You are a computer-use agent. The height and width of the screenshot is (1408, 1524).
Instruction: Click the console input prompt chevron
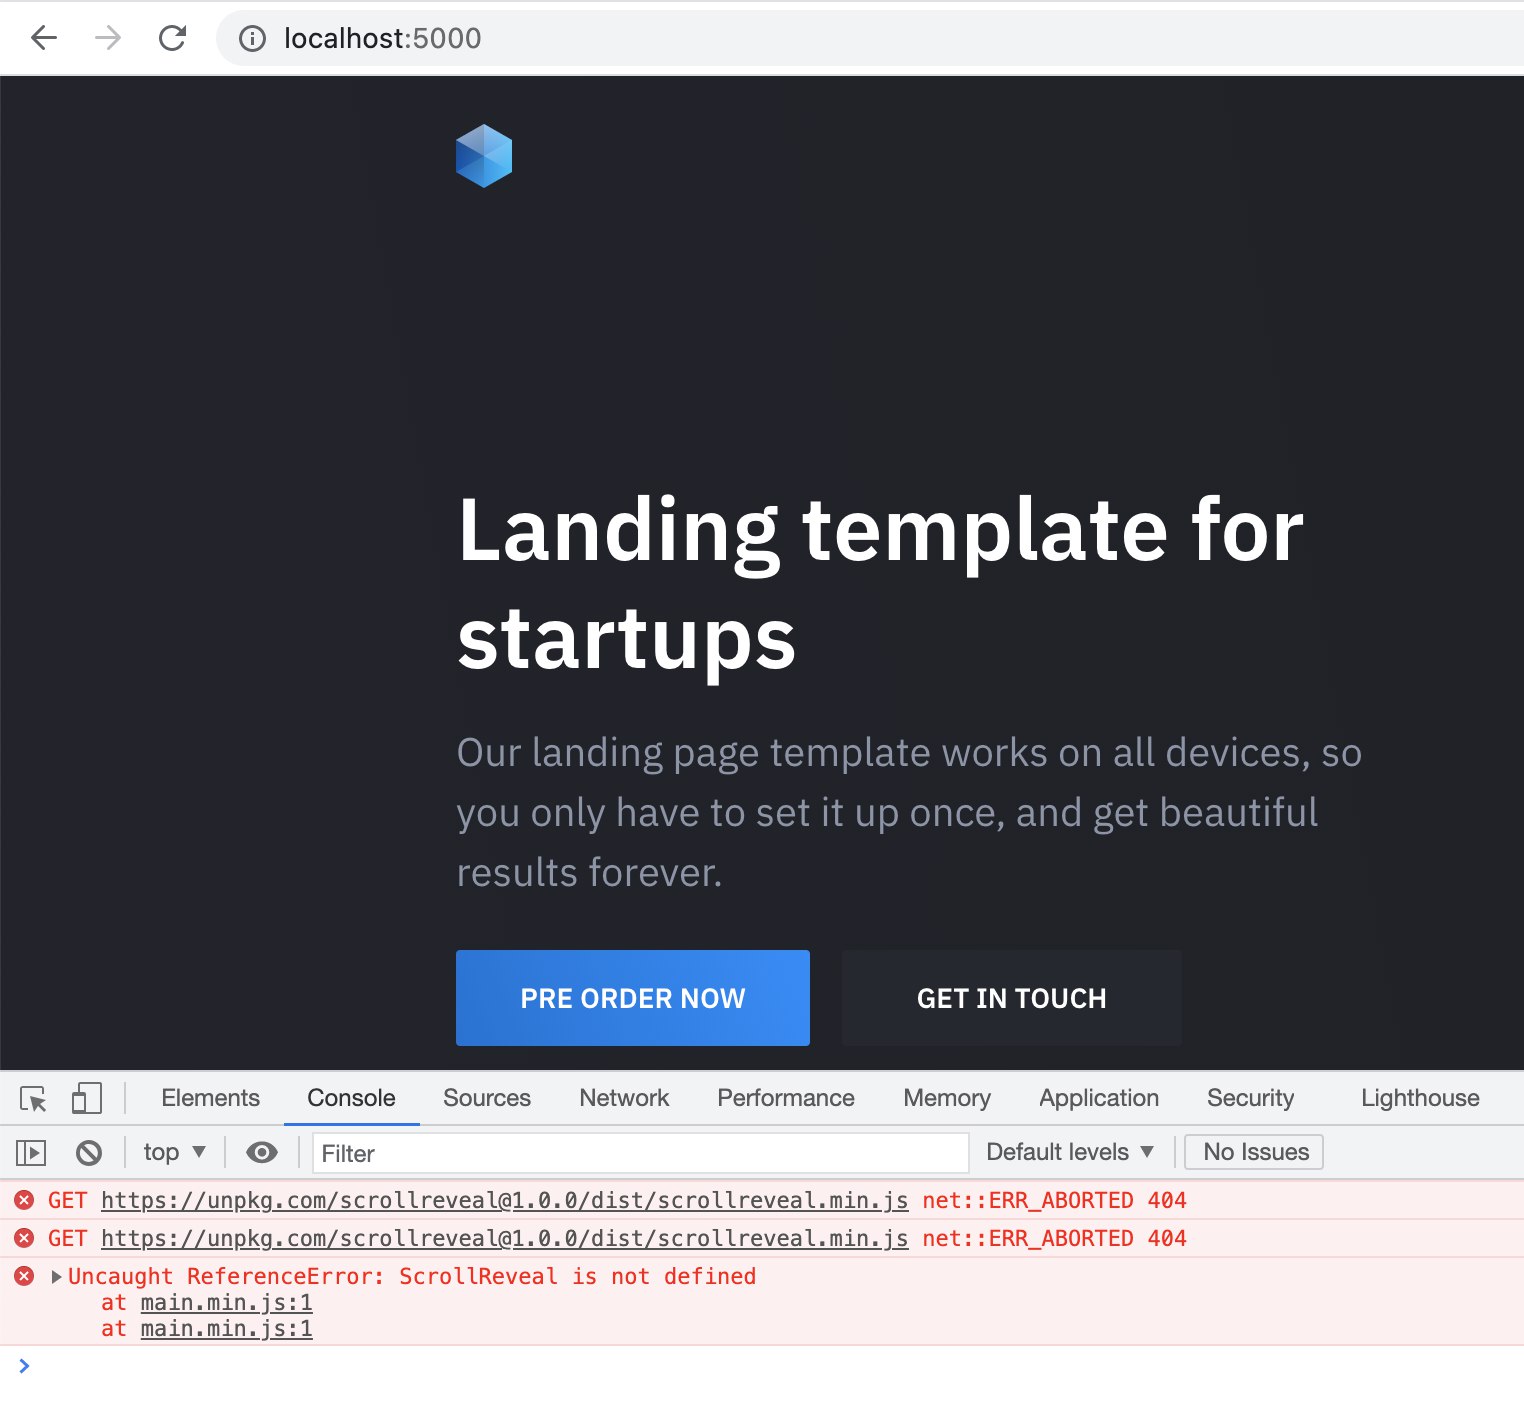pyautogui.click(x=24, y=1366)
